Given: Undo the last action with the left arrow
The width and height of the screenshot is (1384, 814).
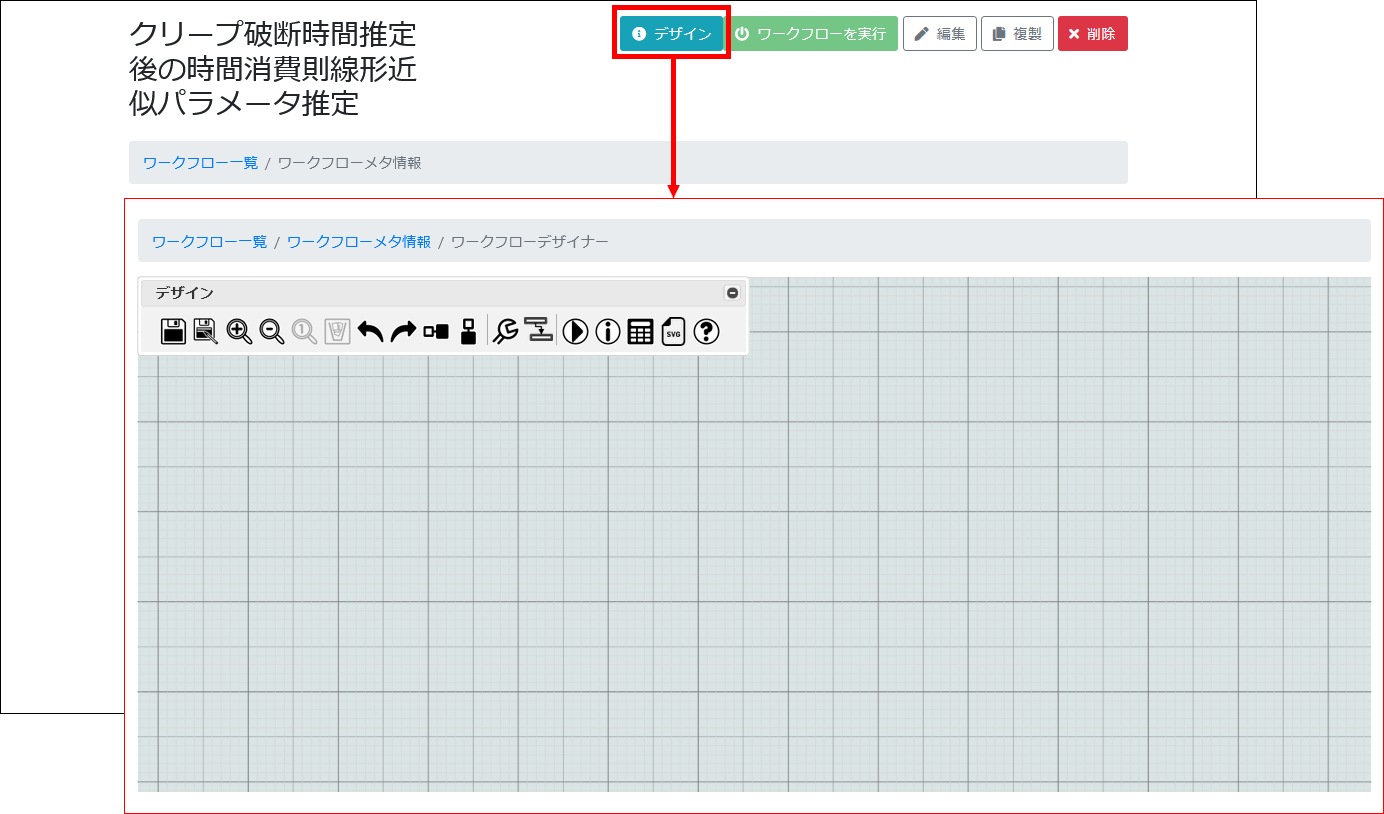Looking at the screenshot, I should point(370,331).
